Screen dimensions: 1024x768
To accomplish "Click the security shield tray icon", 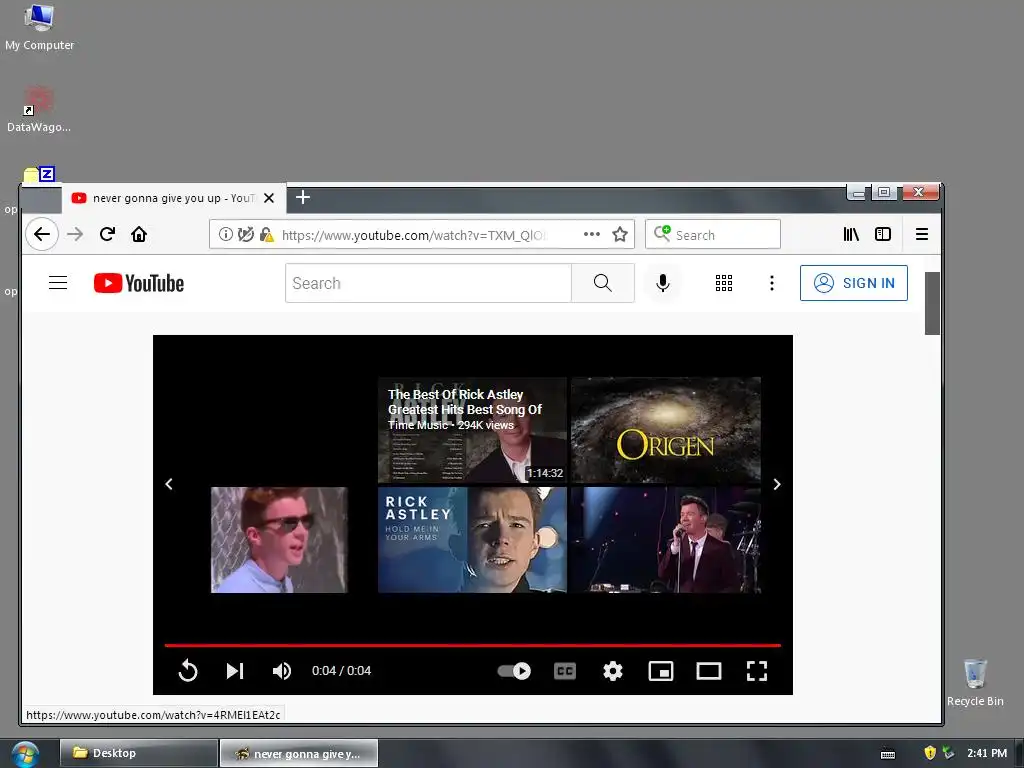I will pyautogui.click(x=930, y=753).
